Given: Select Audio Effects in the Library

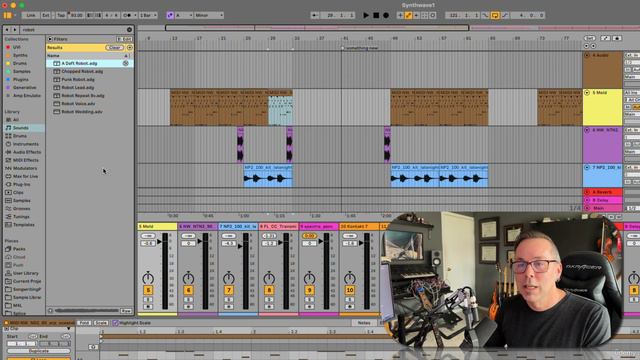Looking at the screenshot, I should [27, 152].
